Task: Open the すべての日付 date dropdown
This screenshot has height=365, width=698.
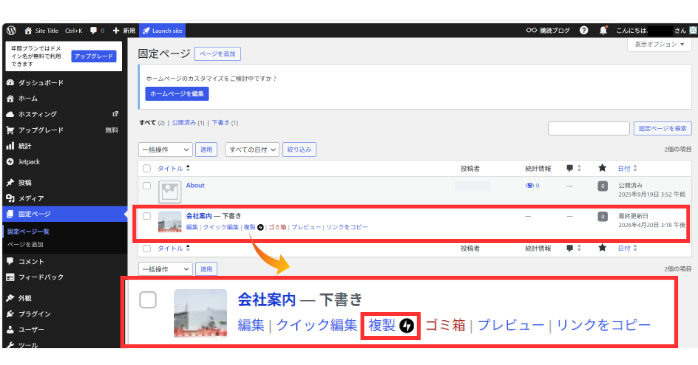Action: pyautogui.click(x=252, y=150)
